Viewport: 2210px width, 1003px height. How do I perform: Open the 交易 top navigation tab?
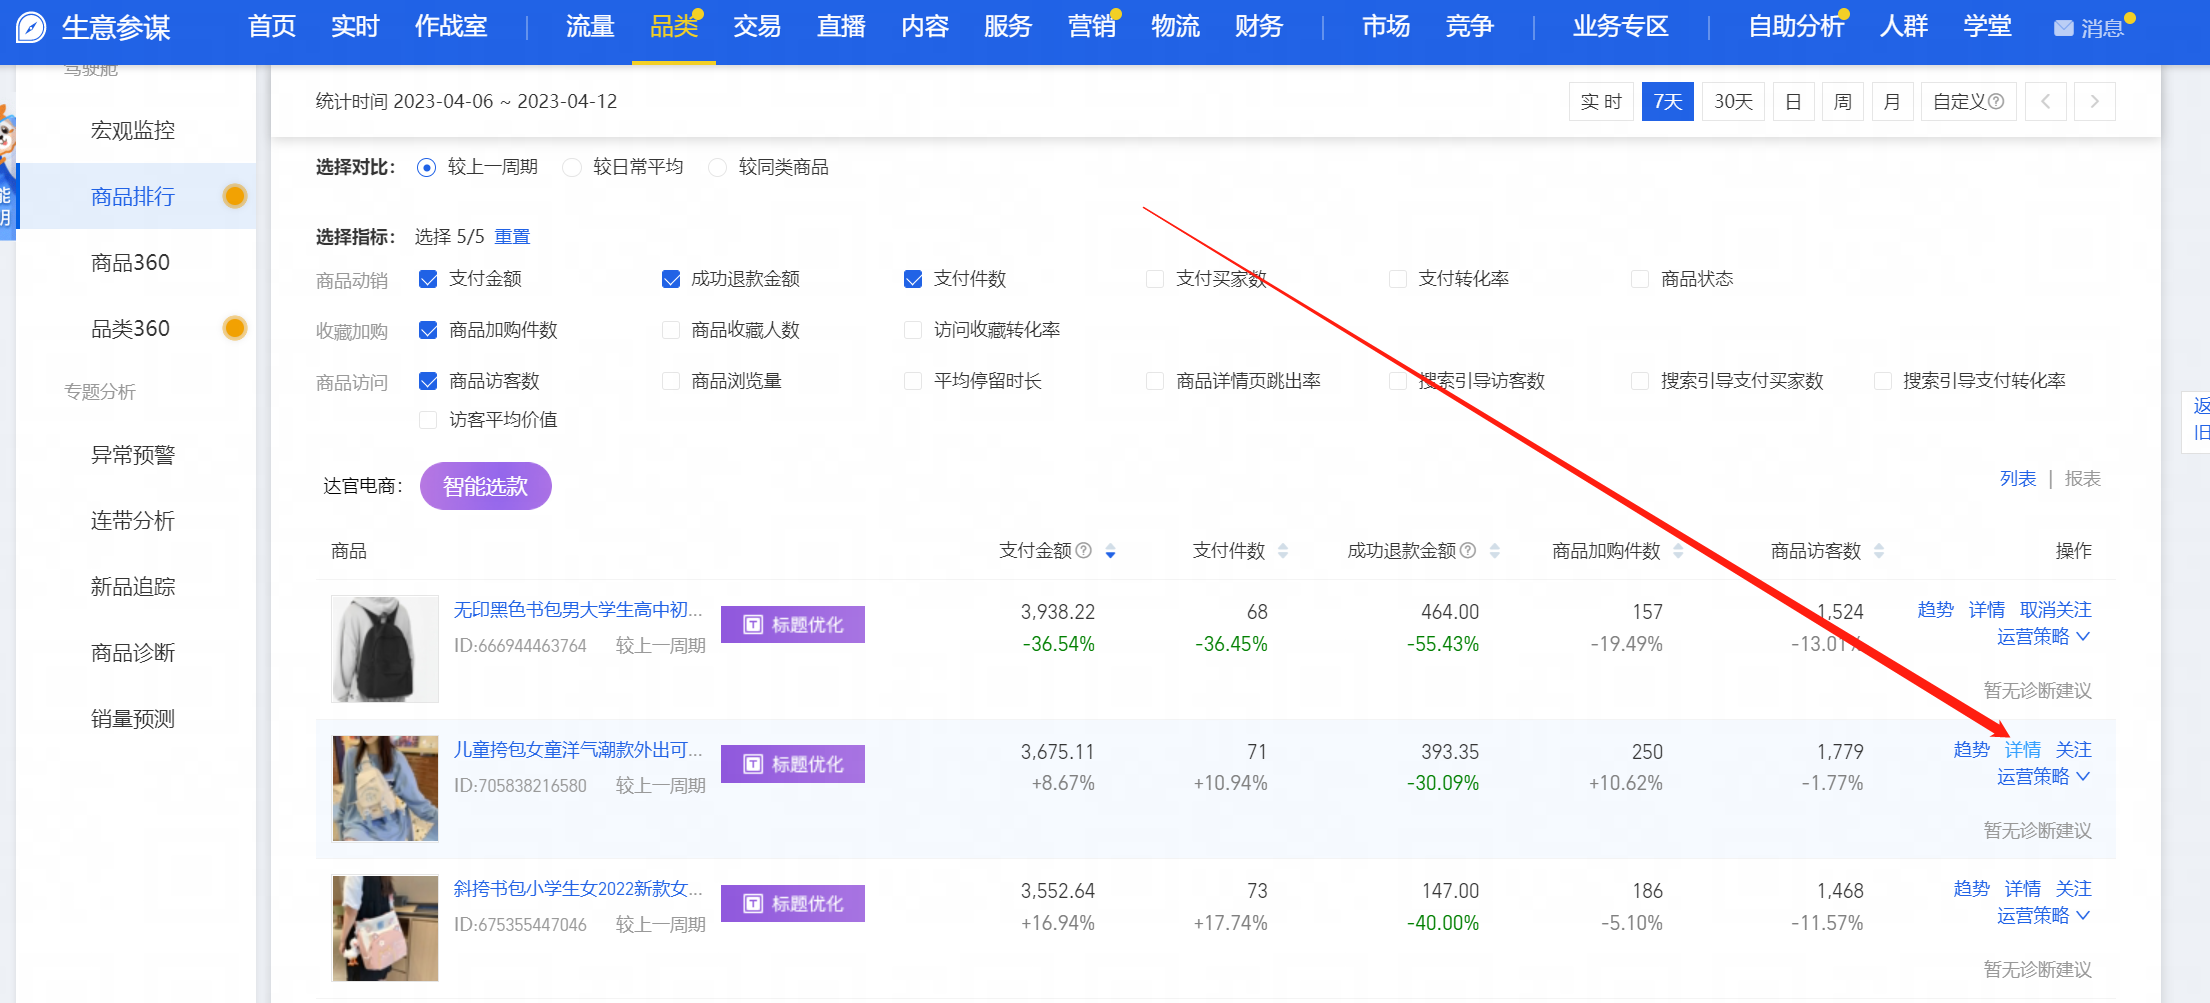756,27
